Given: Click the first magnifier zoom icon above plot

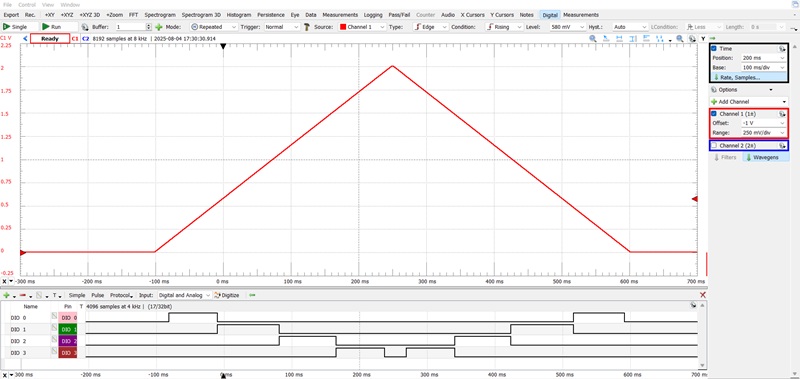Looking at the screenshot, I should click(593, 38).
